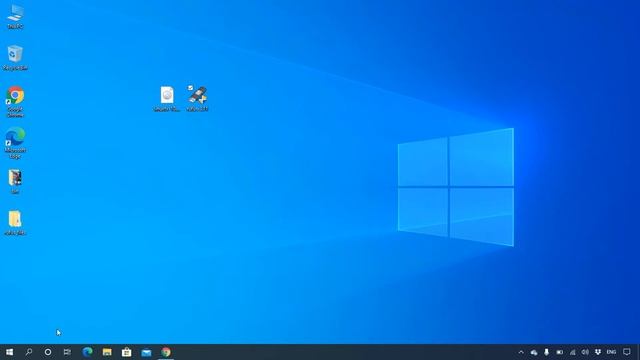
Task: Select the Recycle Bin icon
Action: pos(15,58)
